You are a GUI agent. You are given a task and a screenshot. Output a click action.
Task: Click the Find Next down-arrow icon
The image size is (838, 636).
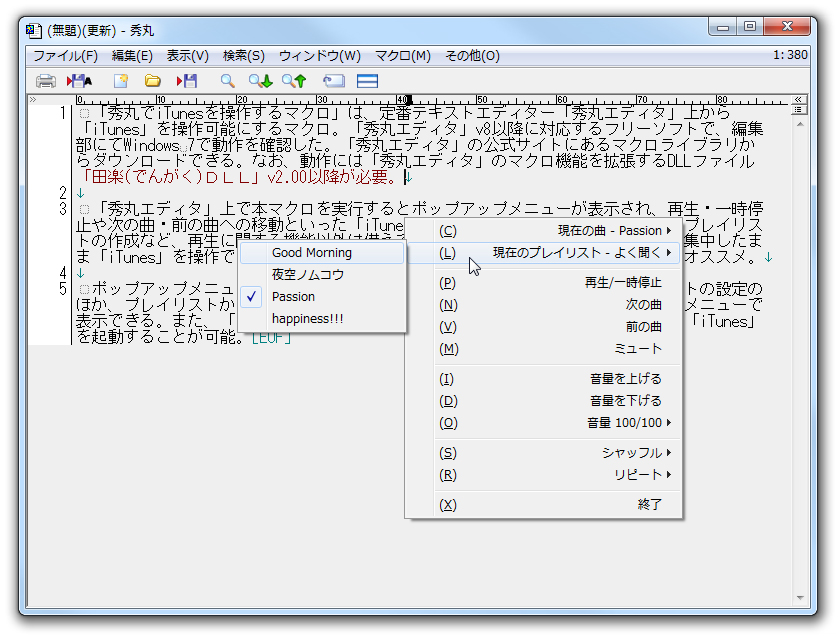(260, 81)
